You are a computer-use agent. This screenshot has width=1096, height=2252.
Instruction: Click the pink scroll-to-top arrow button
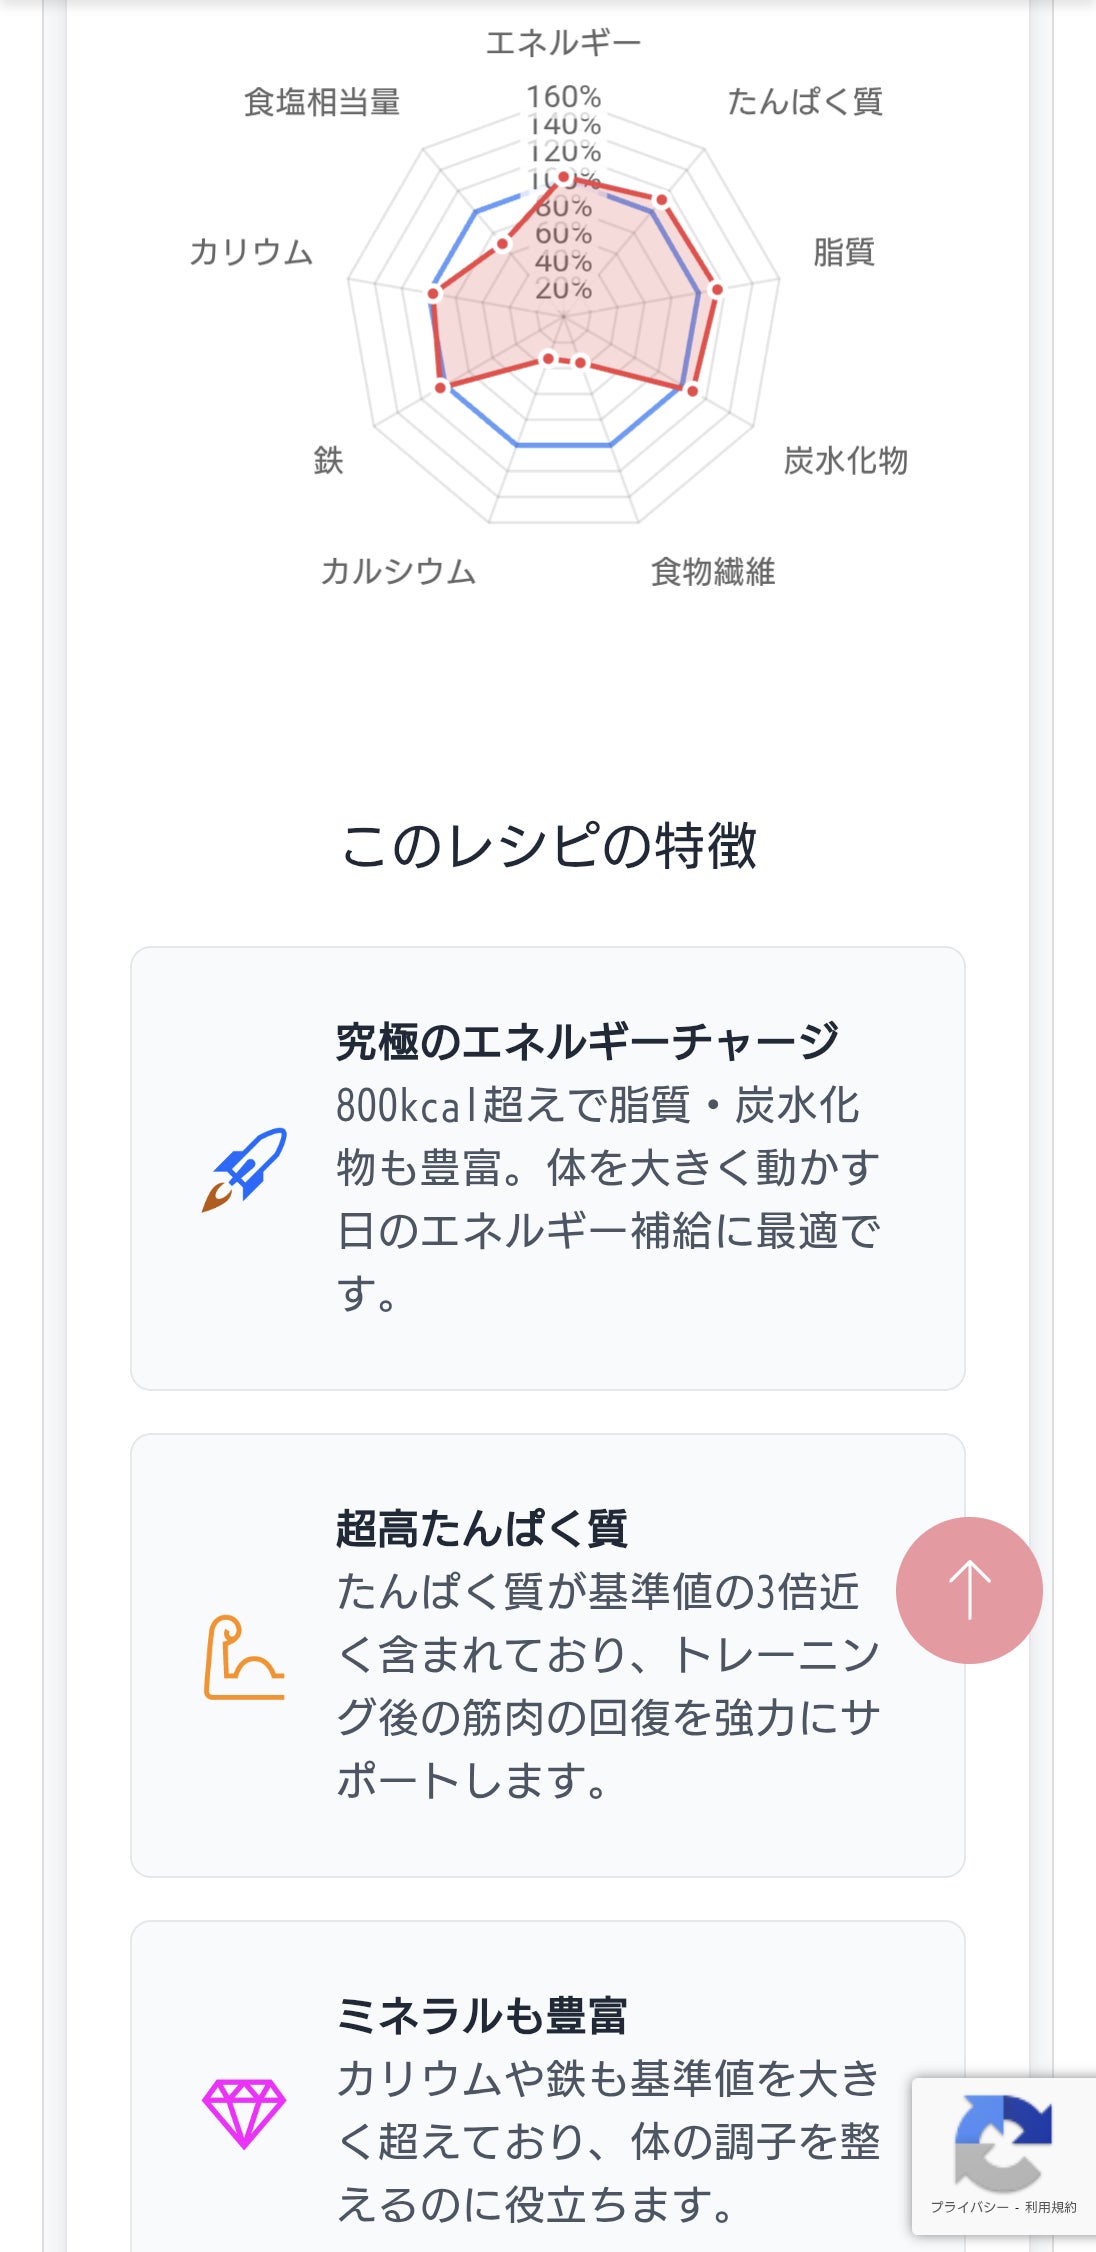968,1590
